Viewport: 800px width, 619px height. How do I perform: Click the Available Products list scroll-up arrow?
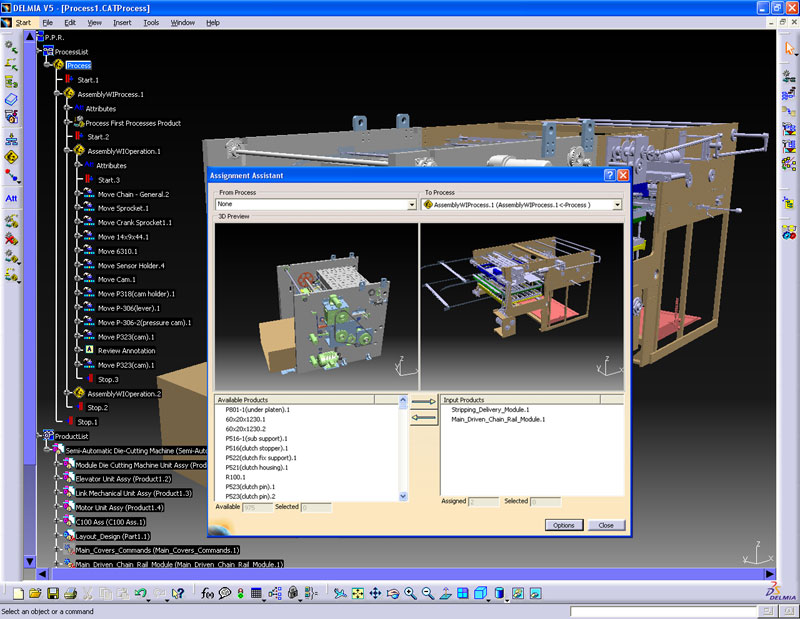point(403,400)
